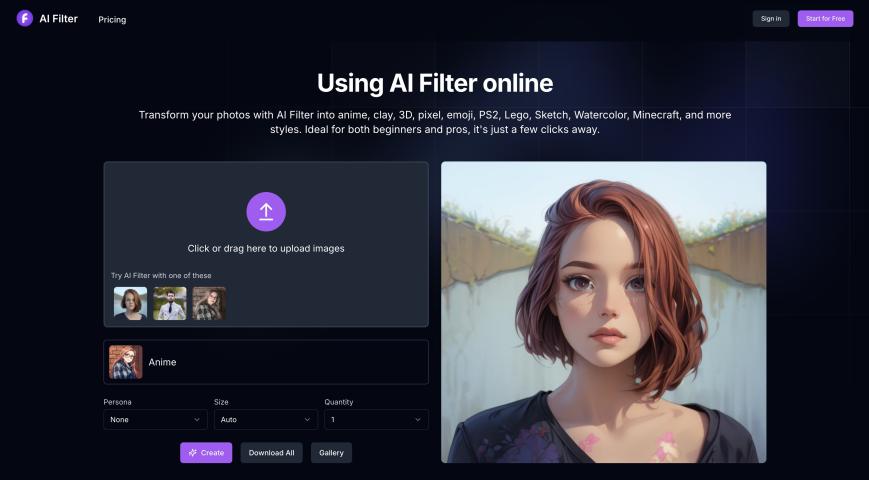Go to home via AI Filter brand name
The image size is (869, 480).
[x=58, y=18]
